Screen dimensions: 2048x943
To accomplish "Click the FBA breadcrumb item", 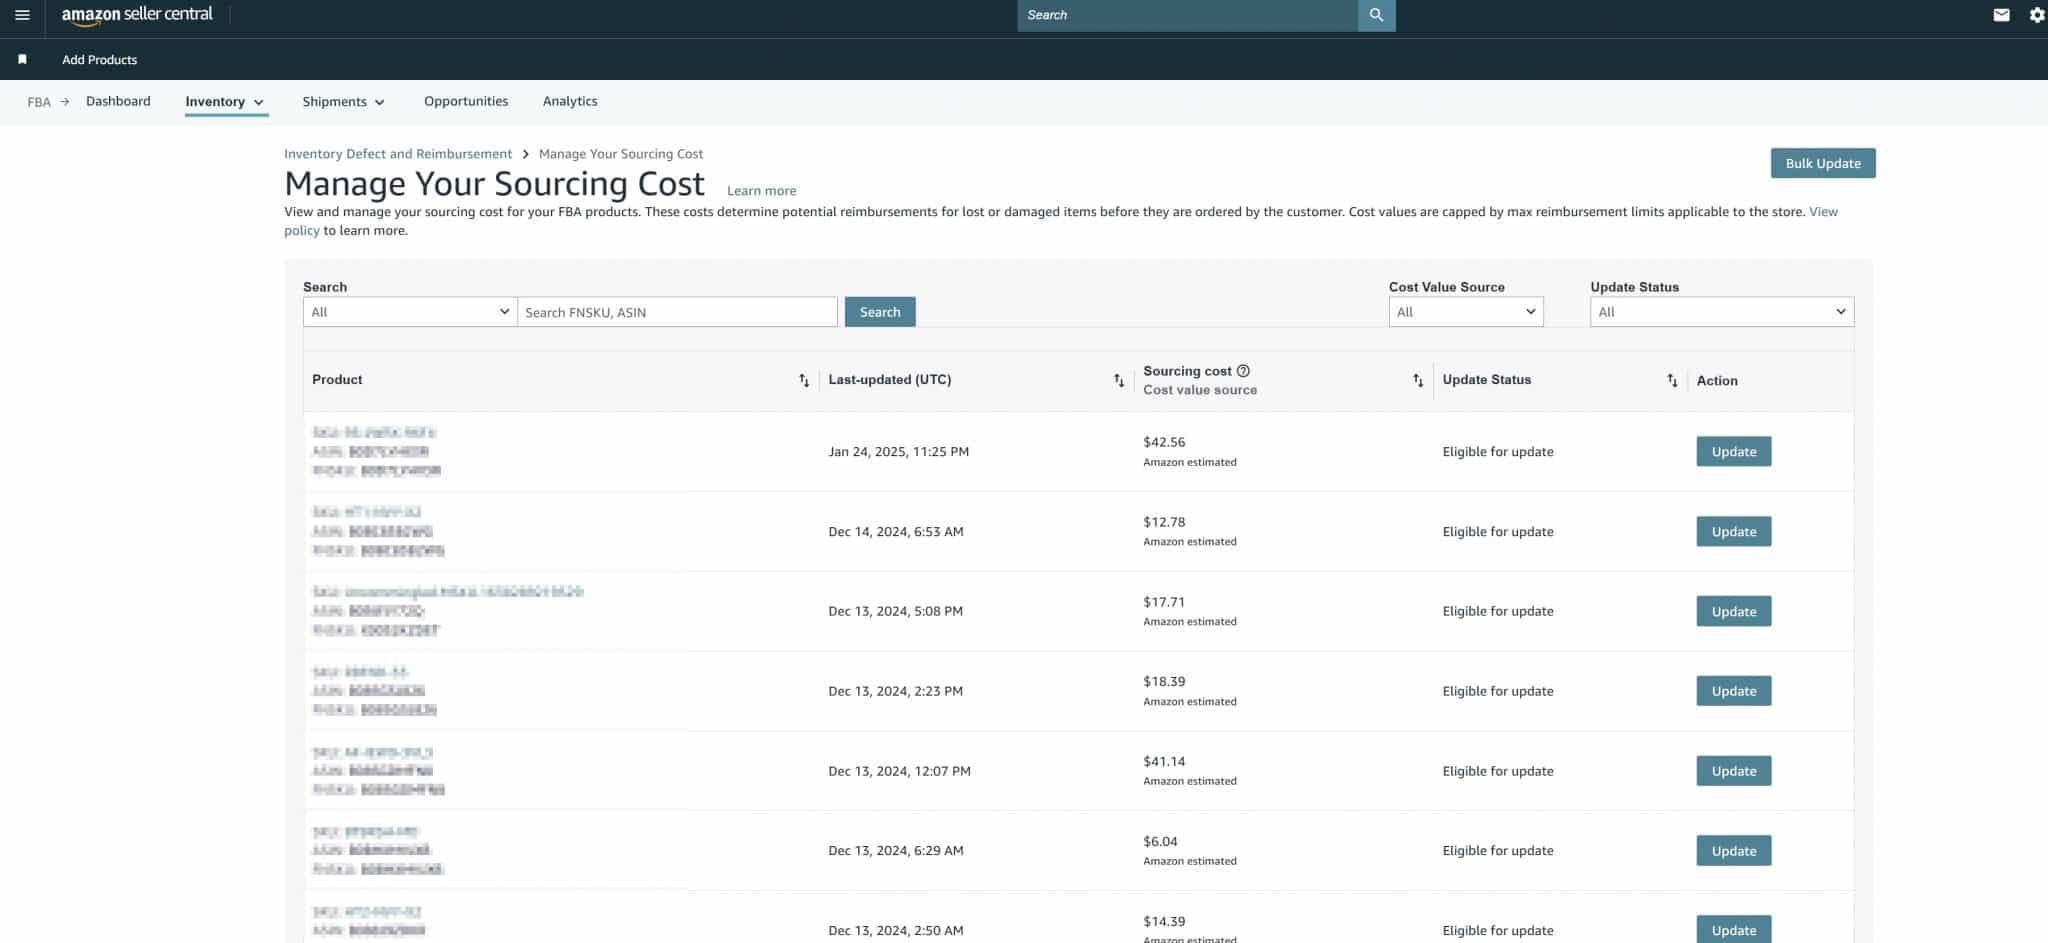I will pyautogui.click(x=39, y=102).
